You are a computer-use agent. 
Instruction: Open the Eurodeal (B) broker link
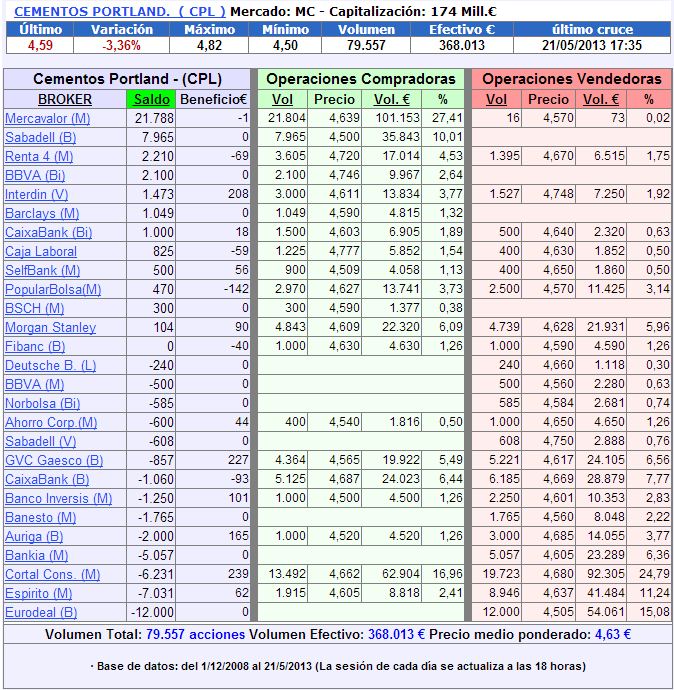point(41,612)
